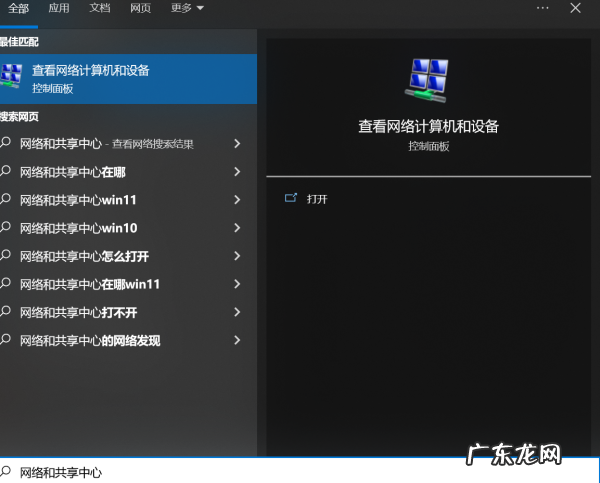Screen dimensions: 600x483
Task: Select the 网页 filter tab
Action: 141,8
